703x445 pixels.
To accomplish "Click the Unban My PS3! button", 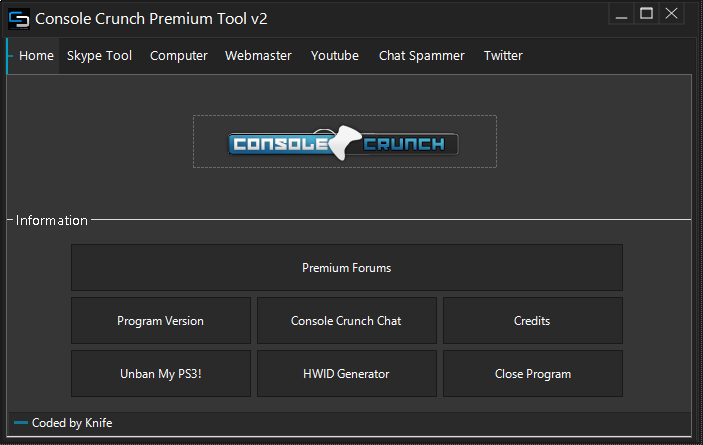I will coord(161,374).
